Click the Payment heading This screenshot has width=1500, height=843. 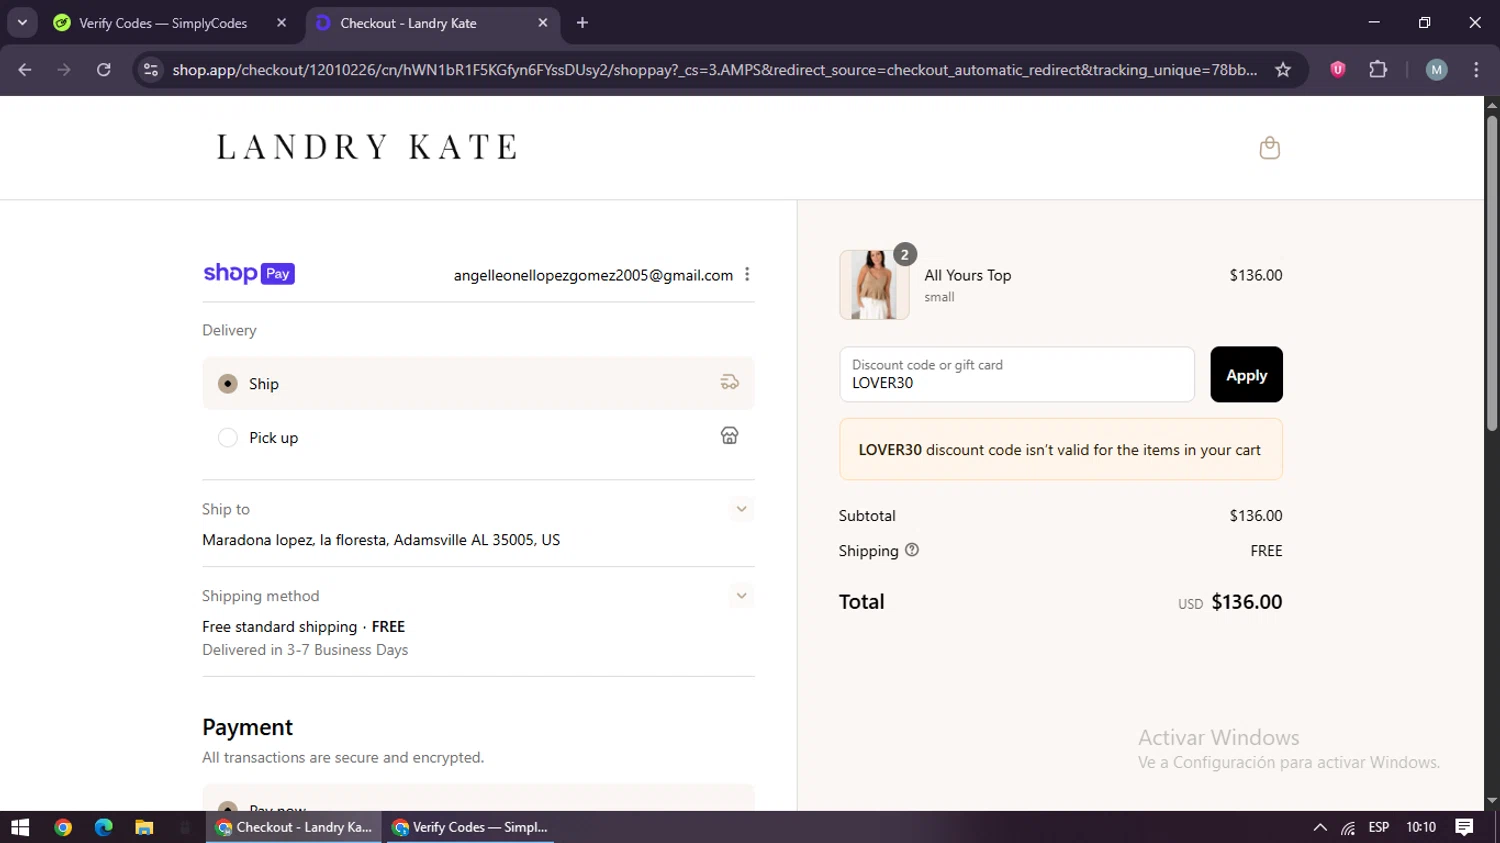click(247, 727)
